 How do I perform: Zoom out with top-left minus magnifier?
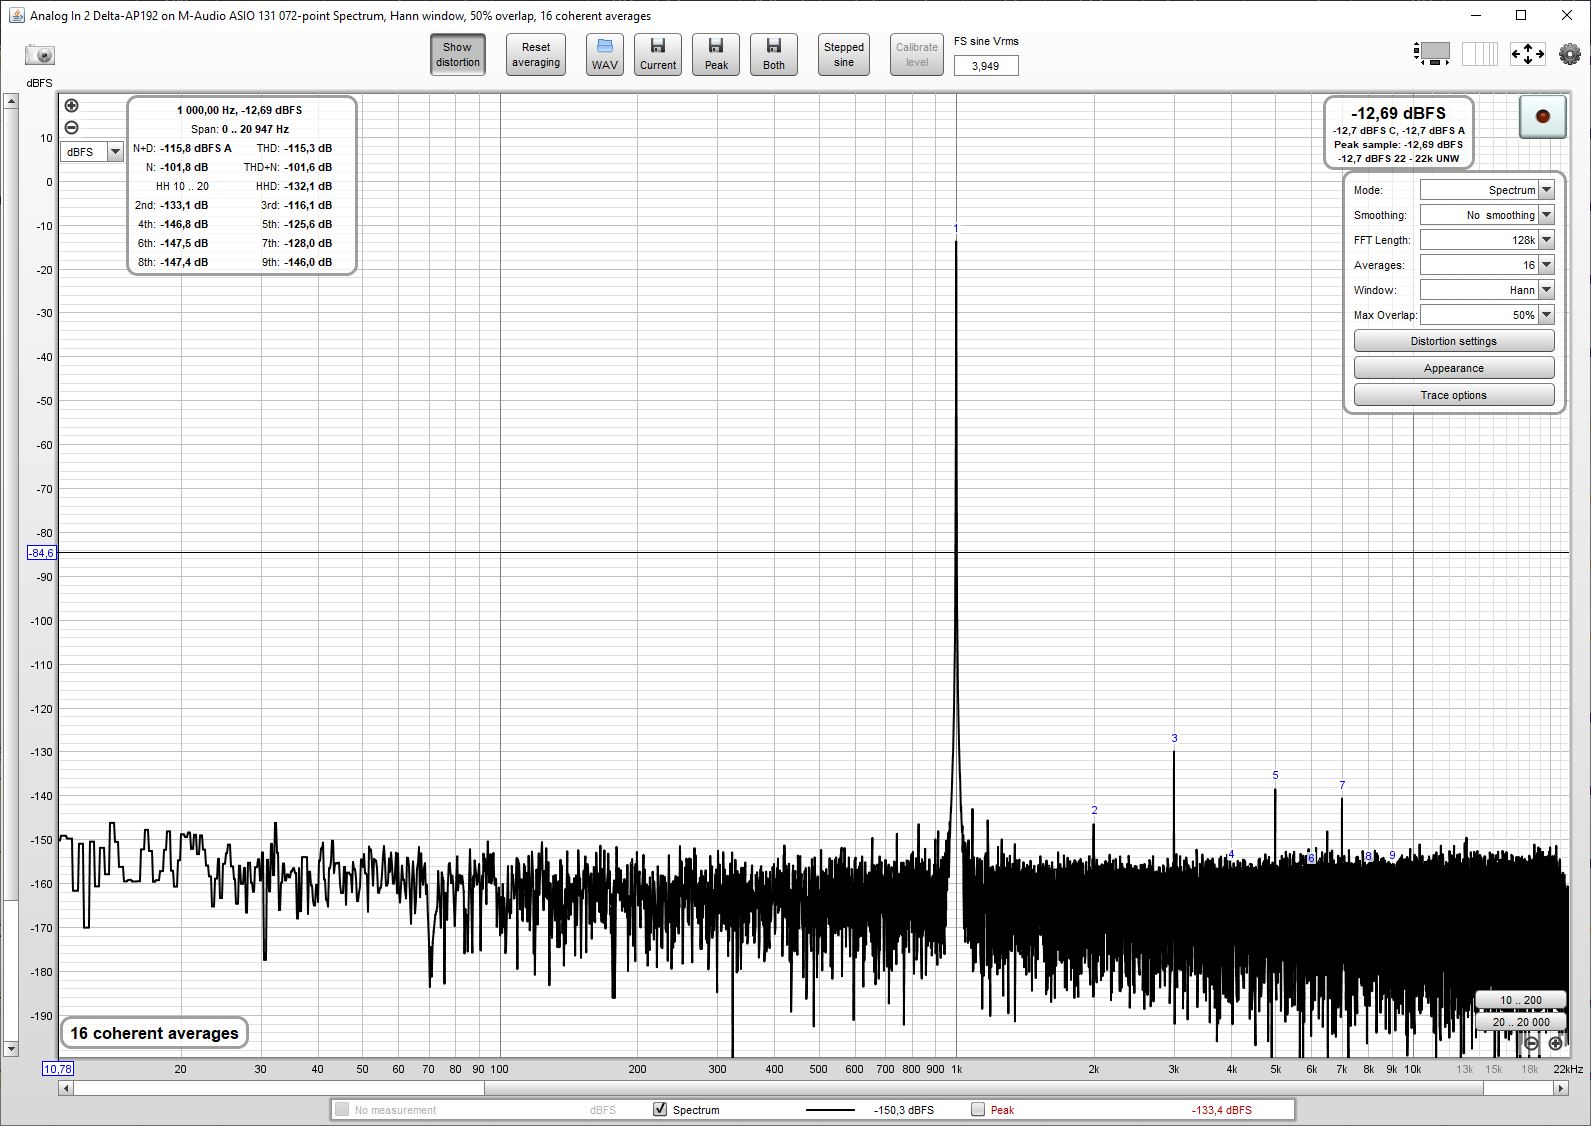71,127
